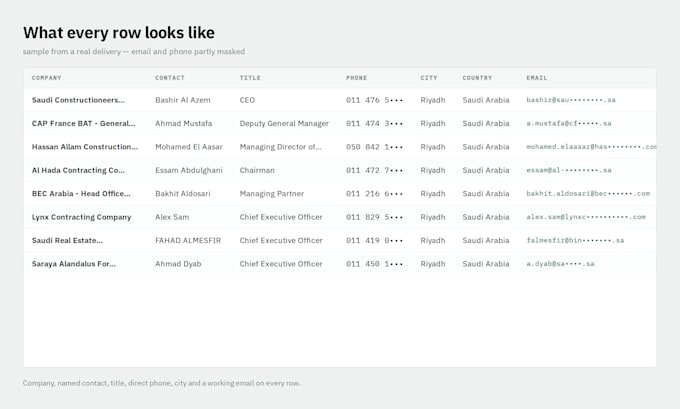Click phone number 011 450 1

[374, 264]
